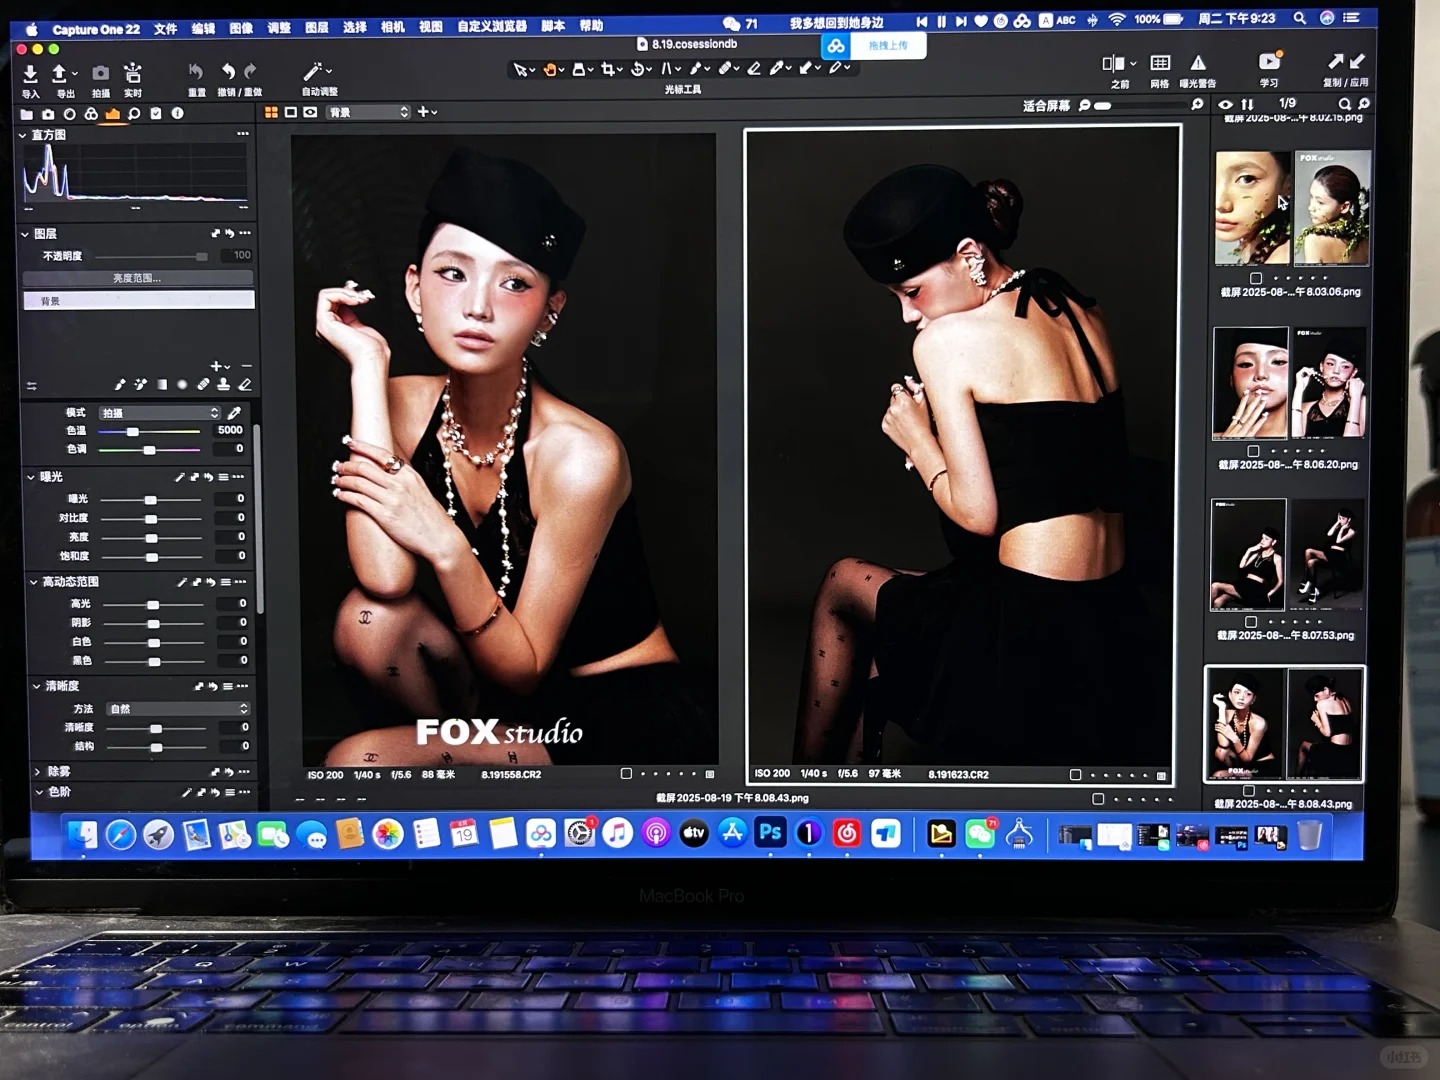Select the Keystone cursor tool
This screenshot has height=1080, width=1440.
pyautogui.click(x=666, y=69)
